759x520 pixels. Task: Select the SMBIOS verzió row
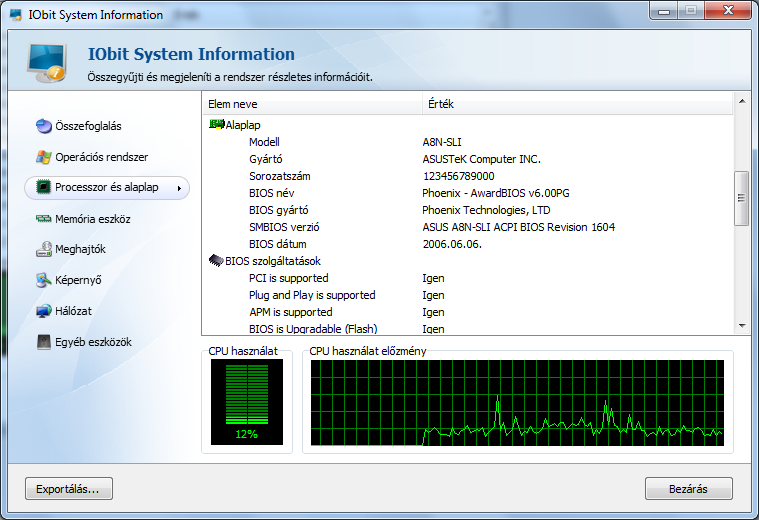[467, 227]
